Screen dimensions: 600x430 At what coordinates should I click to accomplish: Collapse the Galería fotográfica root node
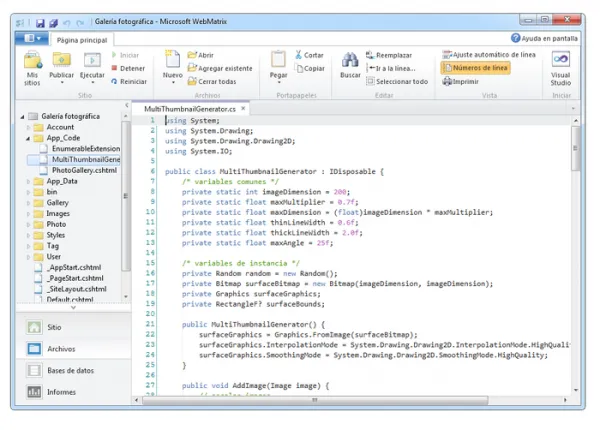coord(22,117)
